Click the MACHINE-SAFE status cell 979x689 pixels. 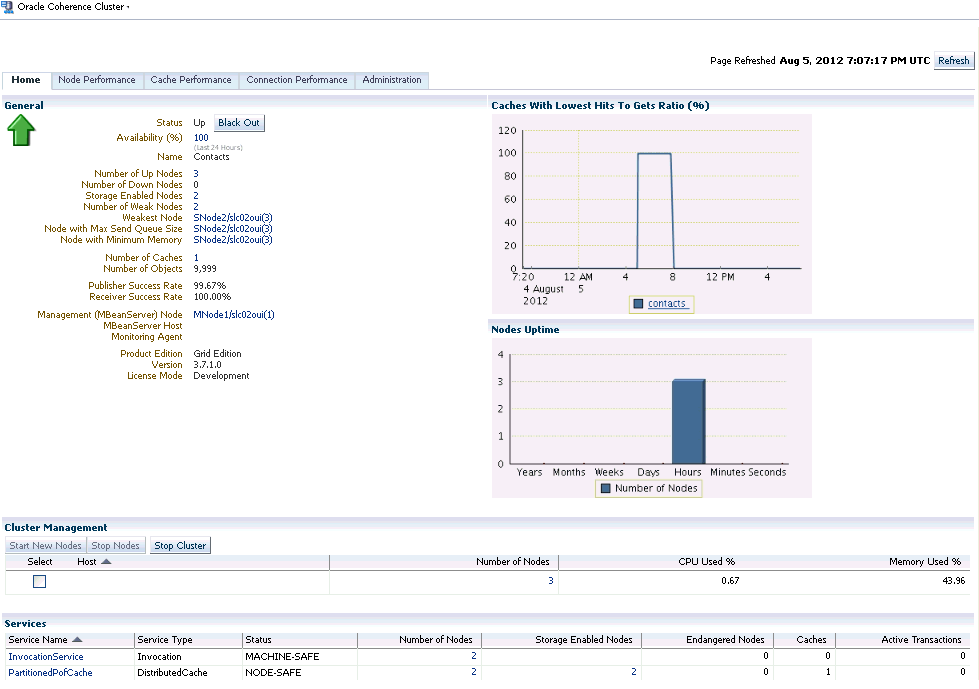282,657
